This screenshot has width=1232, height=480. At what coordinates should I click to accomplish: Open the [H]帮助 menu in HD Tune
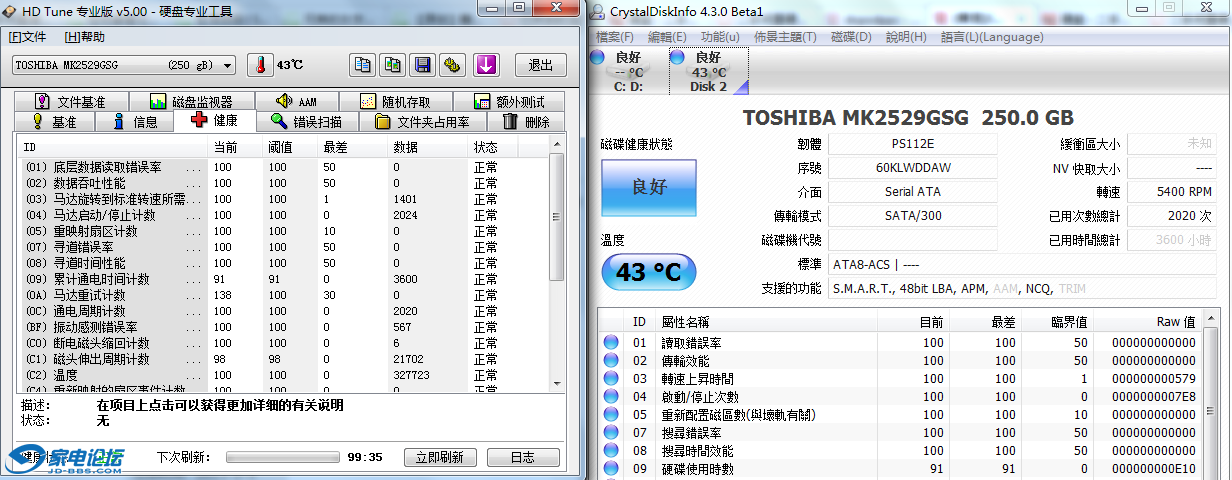84,36
